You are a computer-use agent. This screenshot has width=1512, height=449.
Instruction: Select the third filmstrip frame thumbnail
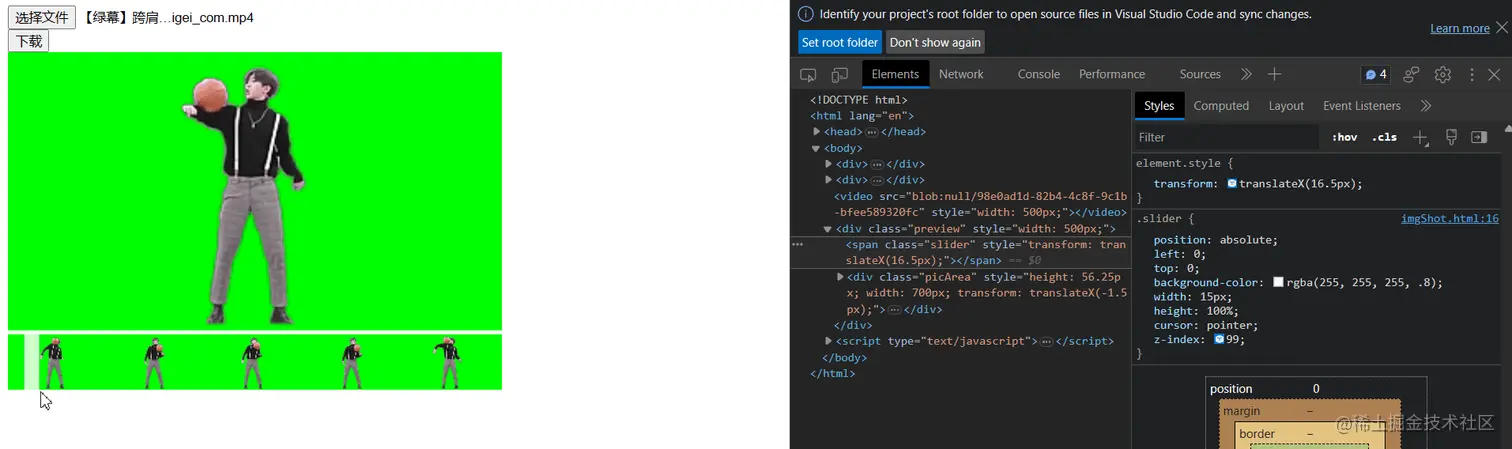coord(252,362)
